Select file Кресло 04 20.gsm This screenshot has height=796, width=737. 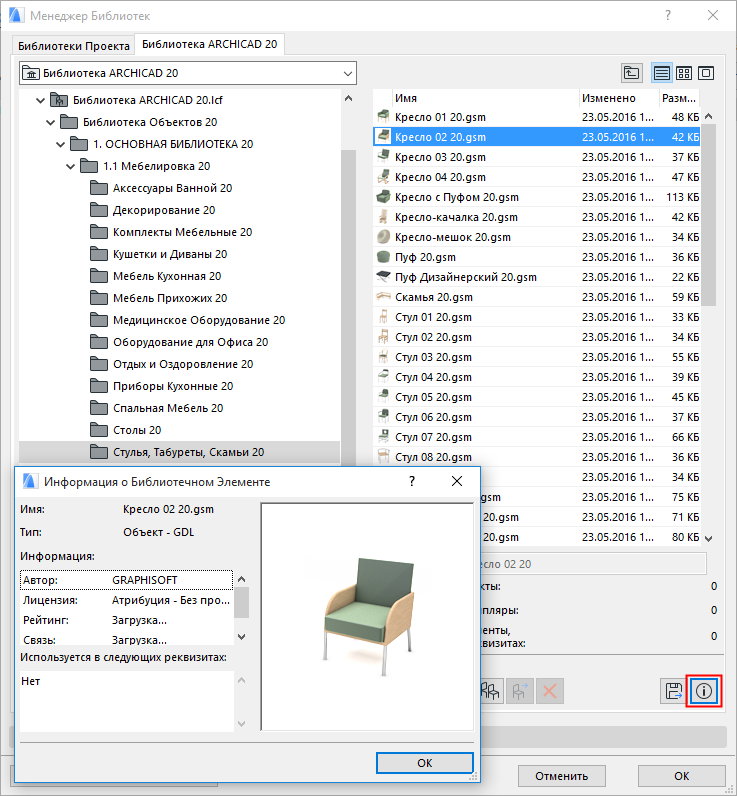point(537,177)
